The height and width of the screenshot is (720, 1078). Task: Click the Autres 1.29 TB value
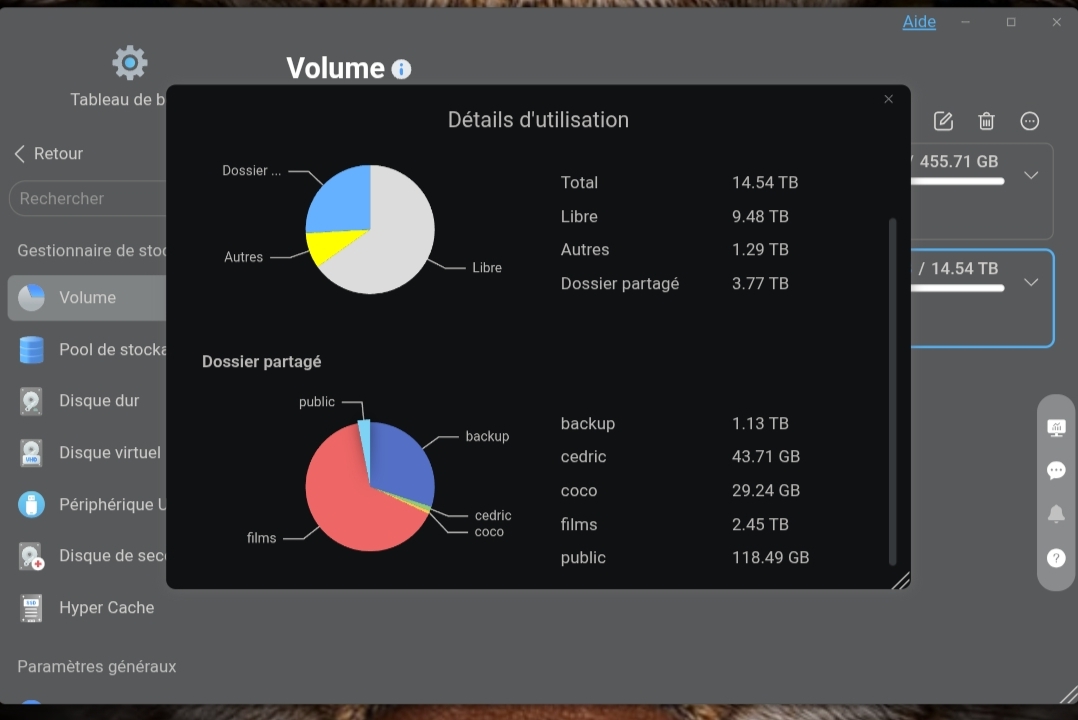[x=760, y=250]
